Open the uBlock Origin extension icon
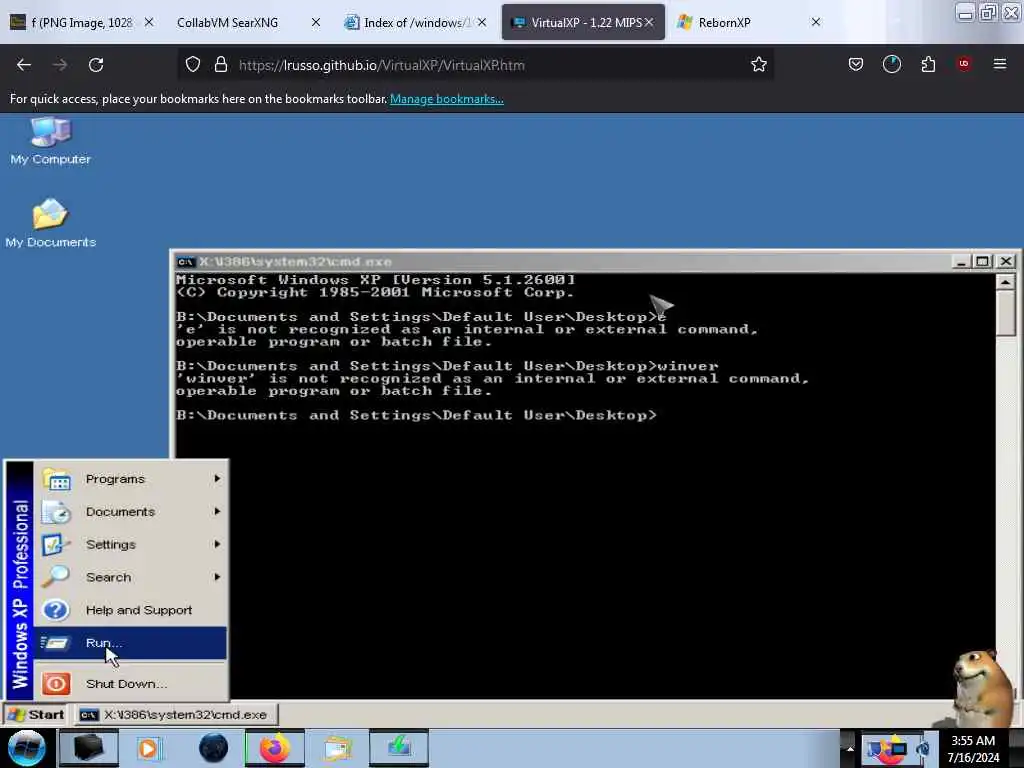The height and width of the screenshot is (768, 1024). [x=963, y=63]
